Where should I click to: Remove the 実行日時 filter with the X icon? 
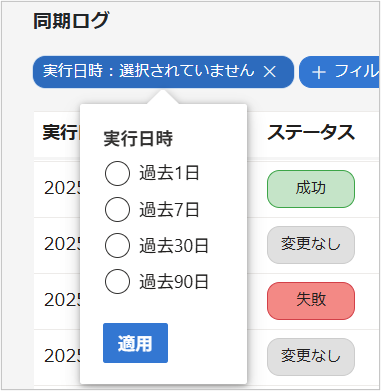(269, 71)
